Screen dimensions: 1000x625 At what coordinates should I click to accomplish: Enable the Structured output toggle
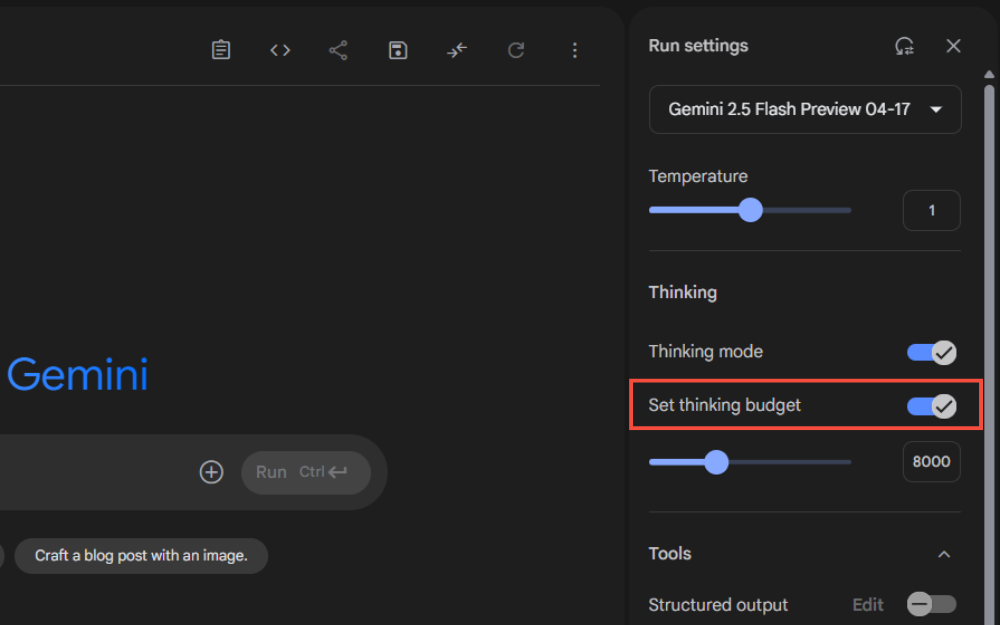[932, 603]
